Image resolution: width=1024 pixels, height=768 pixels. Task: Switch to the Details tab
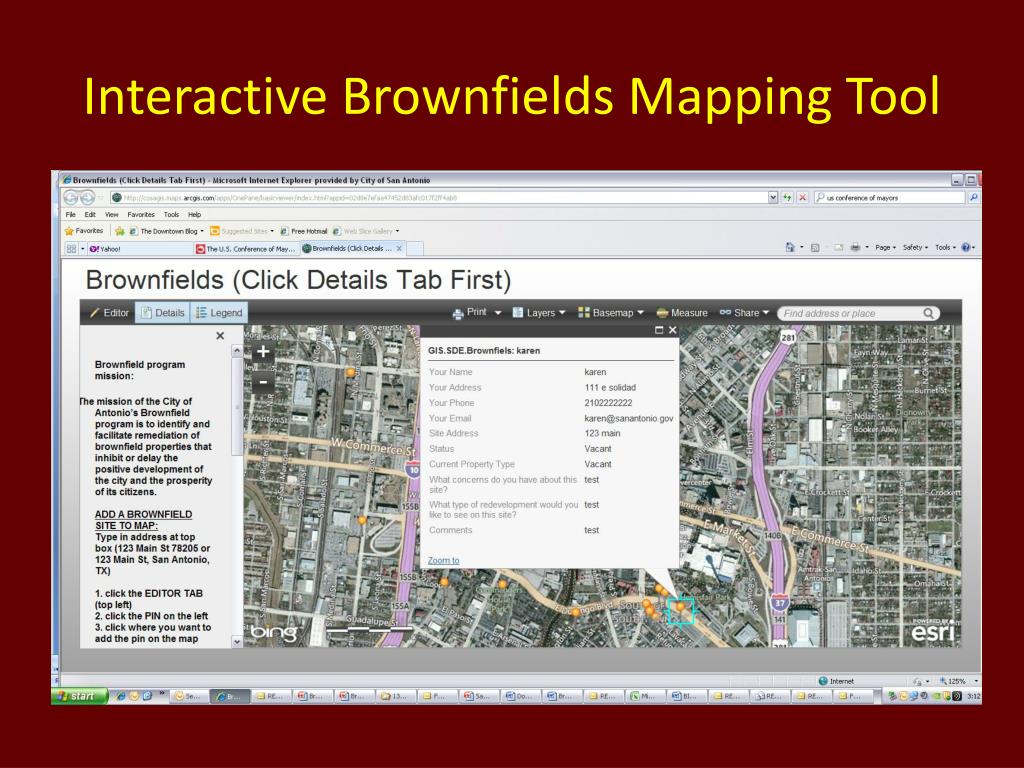[162, 313]
